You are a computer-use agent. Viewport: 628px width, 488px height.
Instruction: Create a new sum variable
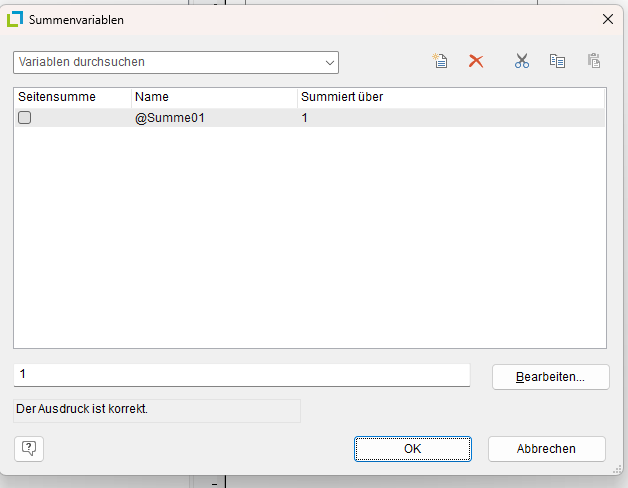[439, 61]
